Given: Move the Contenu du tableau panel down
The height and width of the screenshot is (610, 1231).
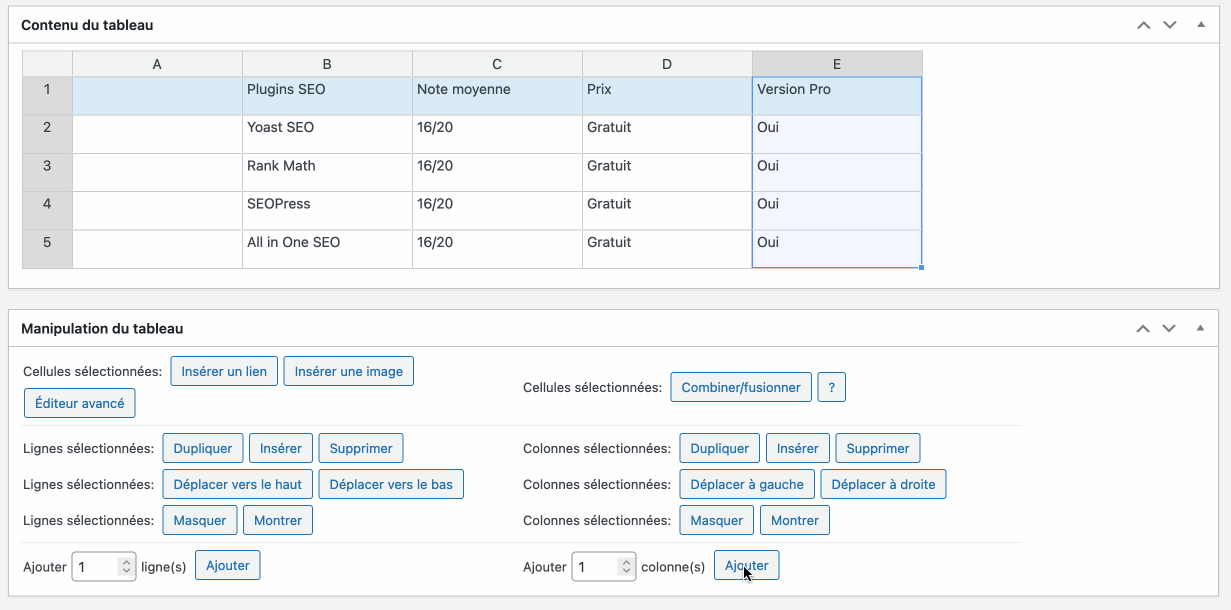Looking at the screenshot, I should [1170, 25].
